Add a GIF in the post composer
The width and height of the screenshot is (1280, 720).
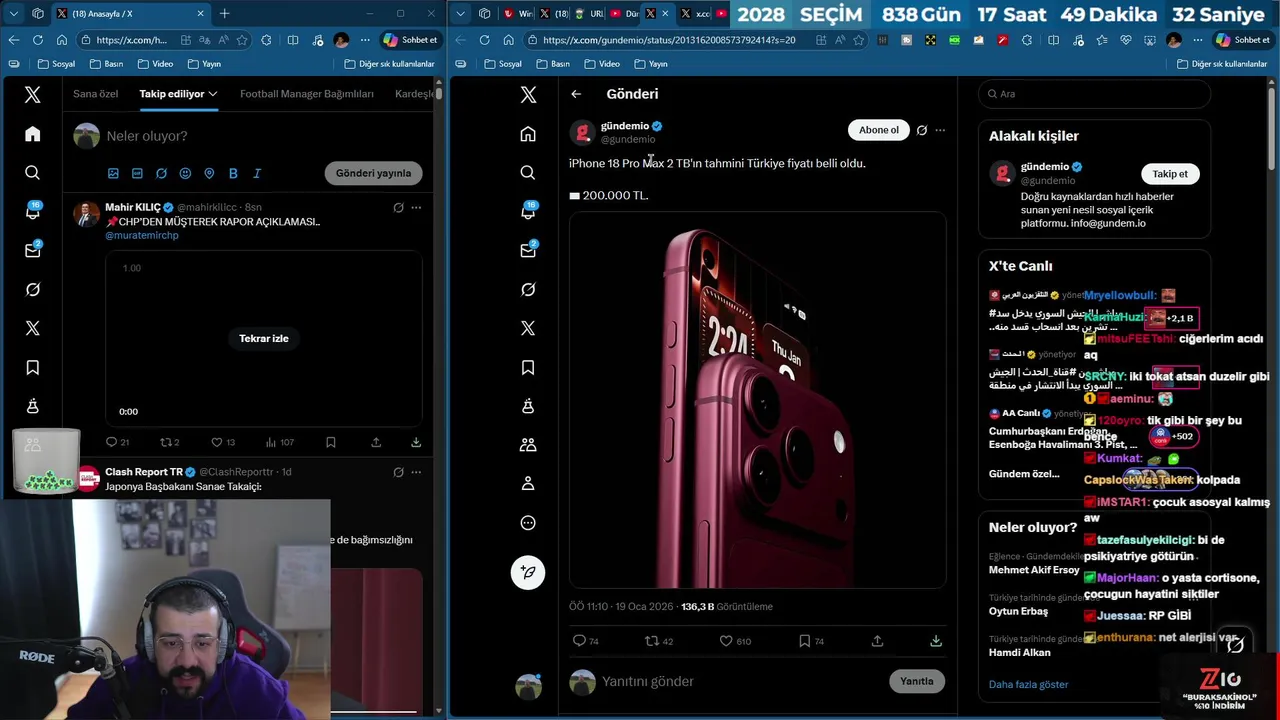[x=137, y=173]
